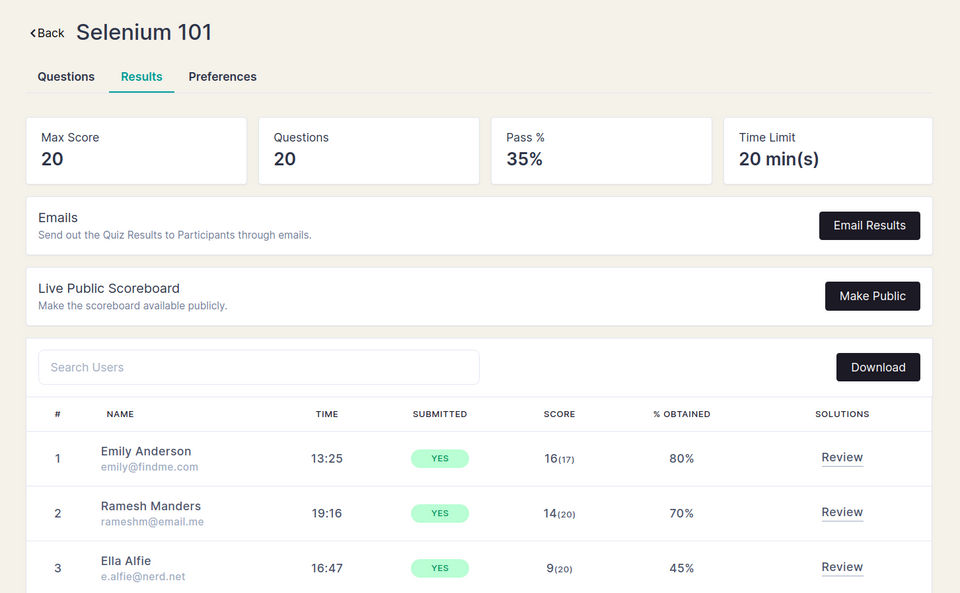Click Emily Anderson's submitted YES badge
Screen dimensions: 960x593
tap(440, 459)
